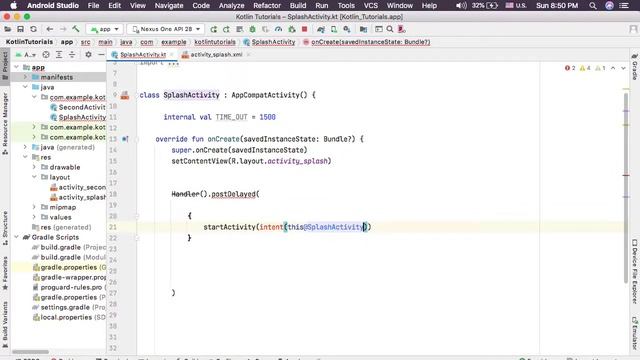Click the red error count indicator

tap(570, 68)
